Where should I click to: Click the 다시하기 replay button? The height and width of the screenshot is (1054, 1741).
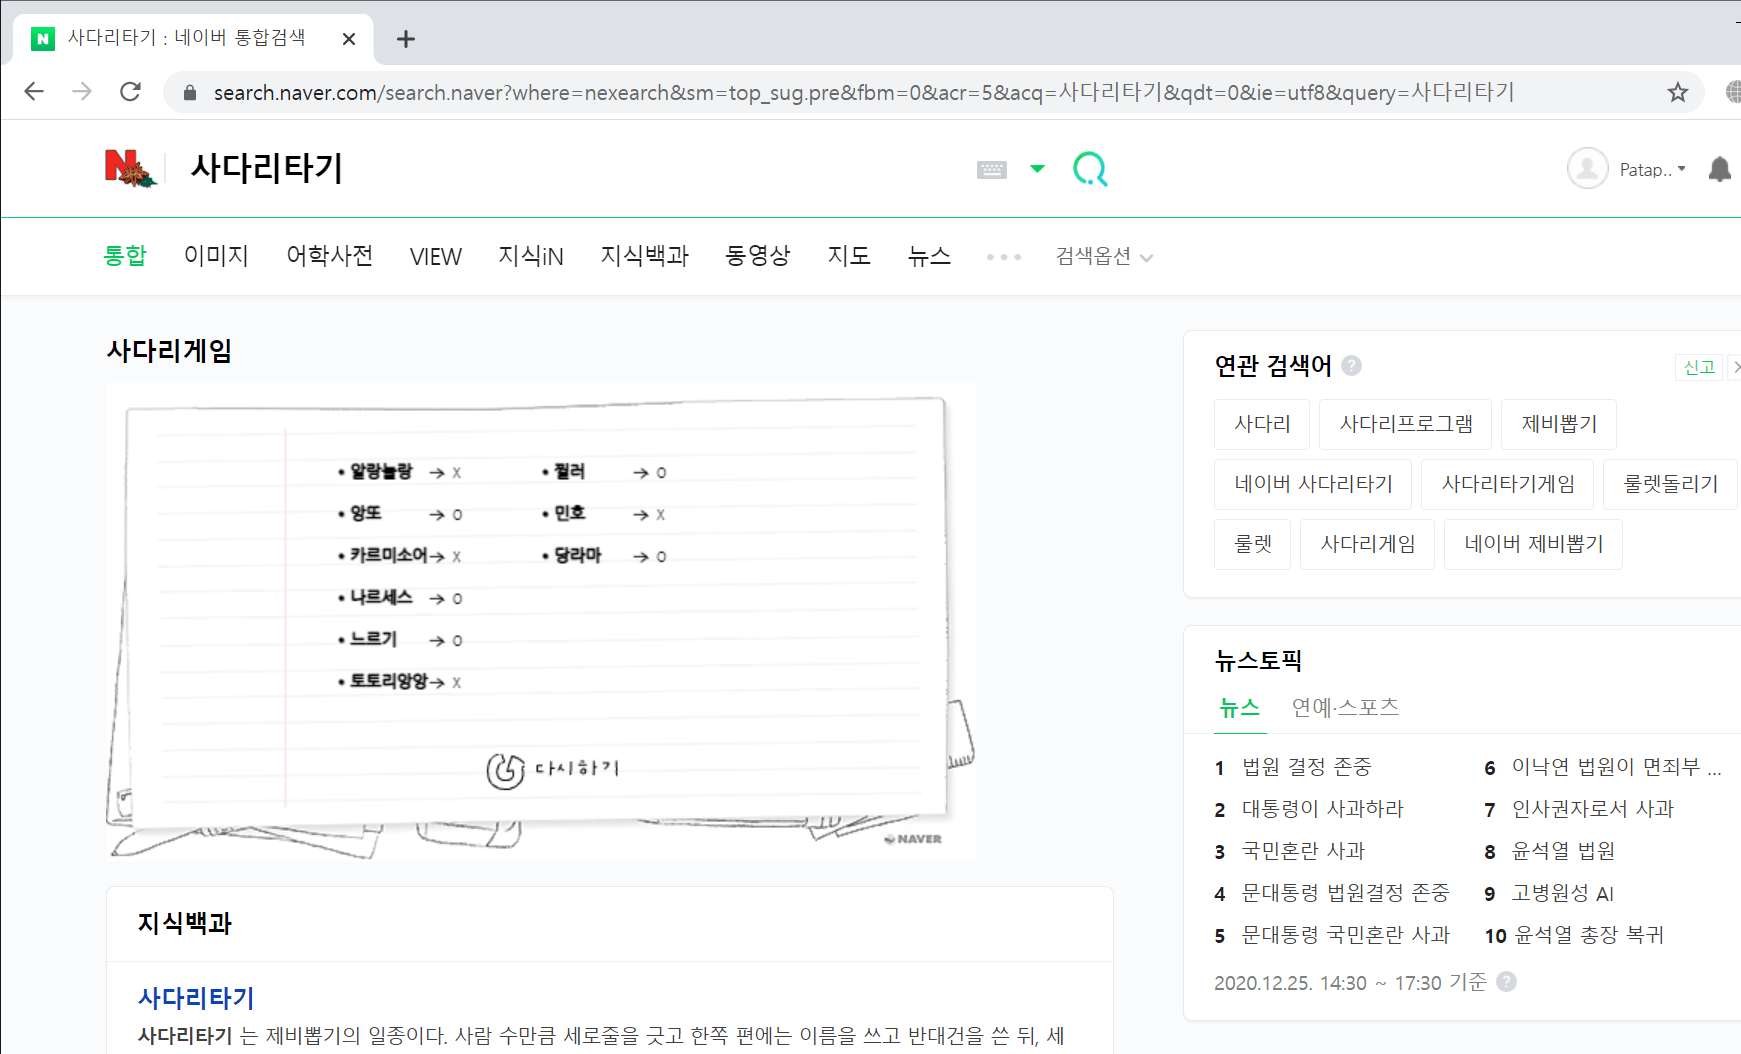point(552,770)
